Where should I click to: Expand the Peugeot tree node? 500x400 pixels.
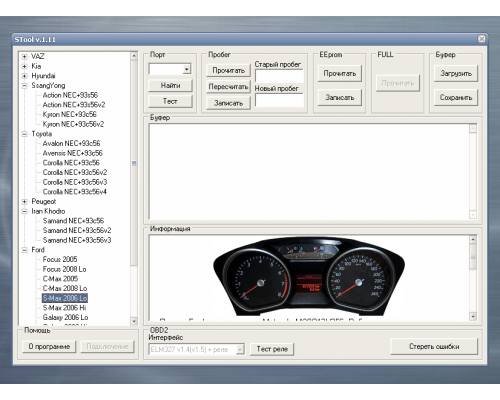tap(24, 202)
